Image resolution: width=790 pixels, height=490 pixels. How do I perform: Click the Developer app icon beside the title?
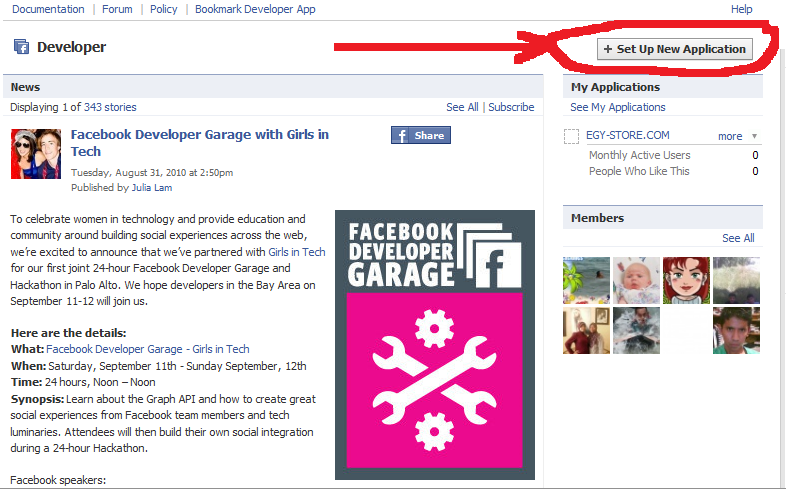(x=21, y=47)
